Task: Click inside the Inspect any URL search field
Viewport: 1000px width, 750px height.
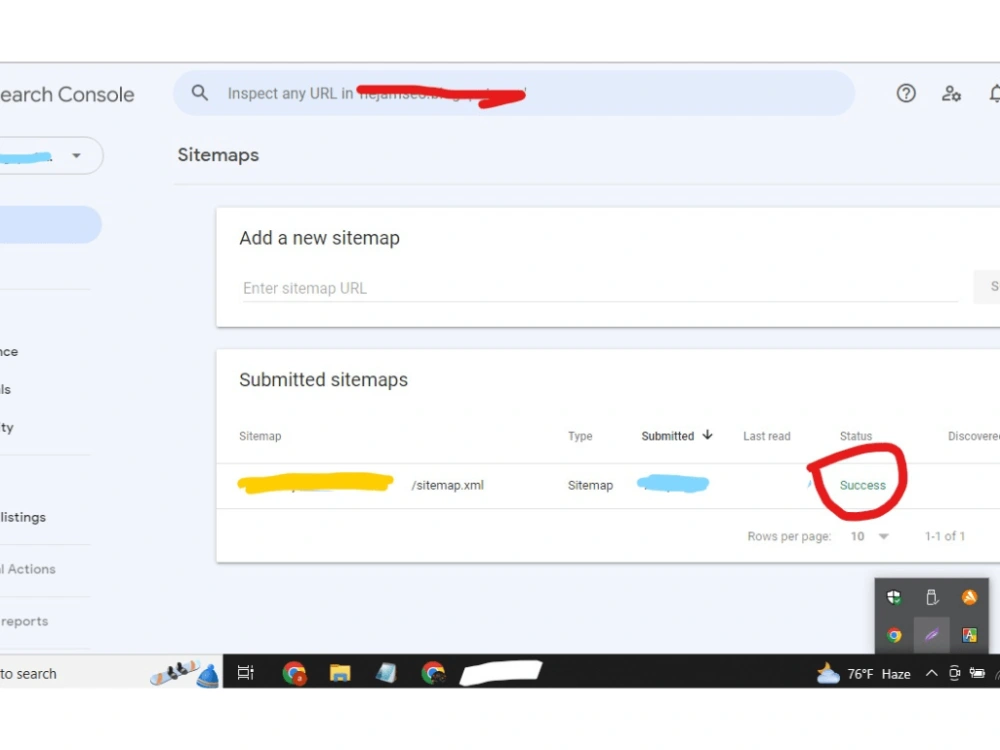Action: [514, 93]
